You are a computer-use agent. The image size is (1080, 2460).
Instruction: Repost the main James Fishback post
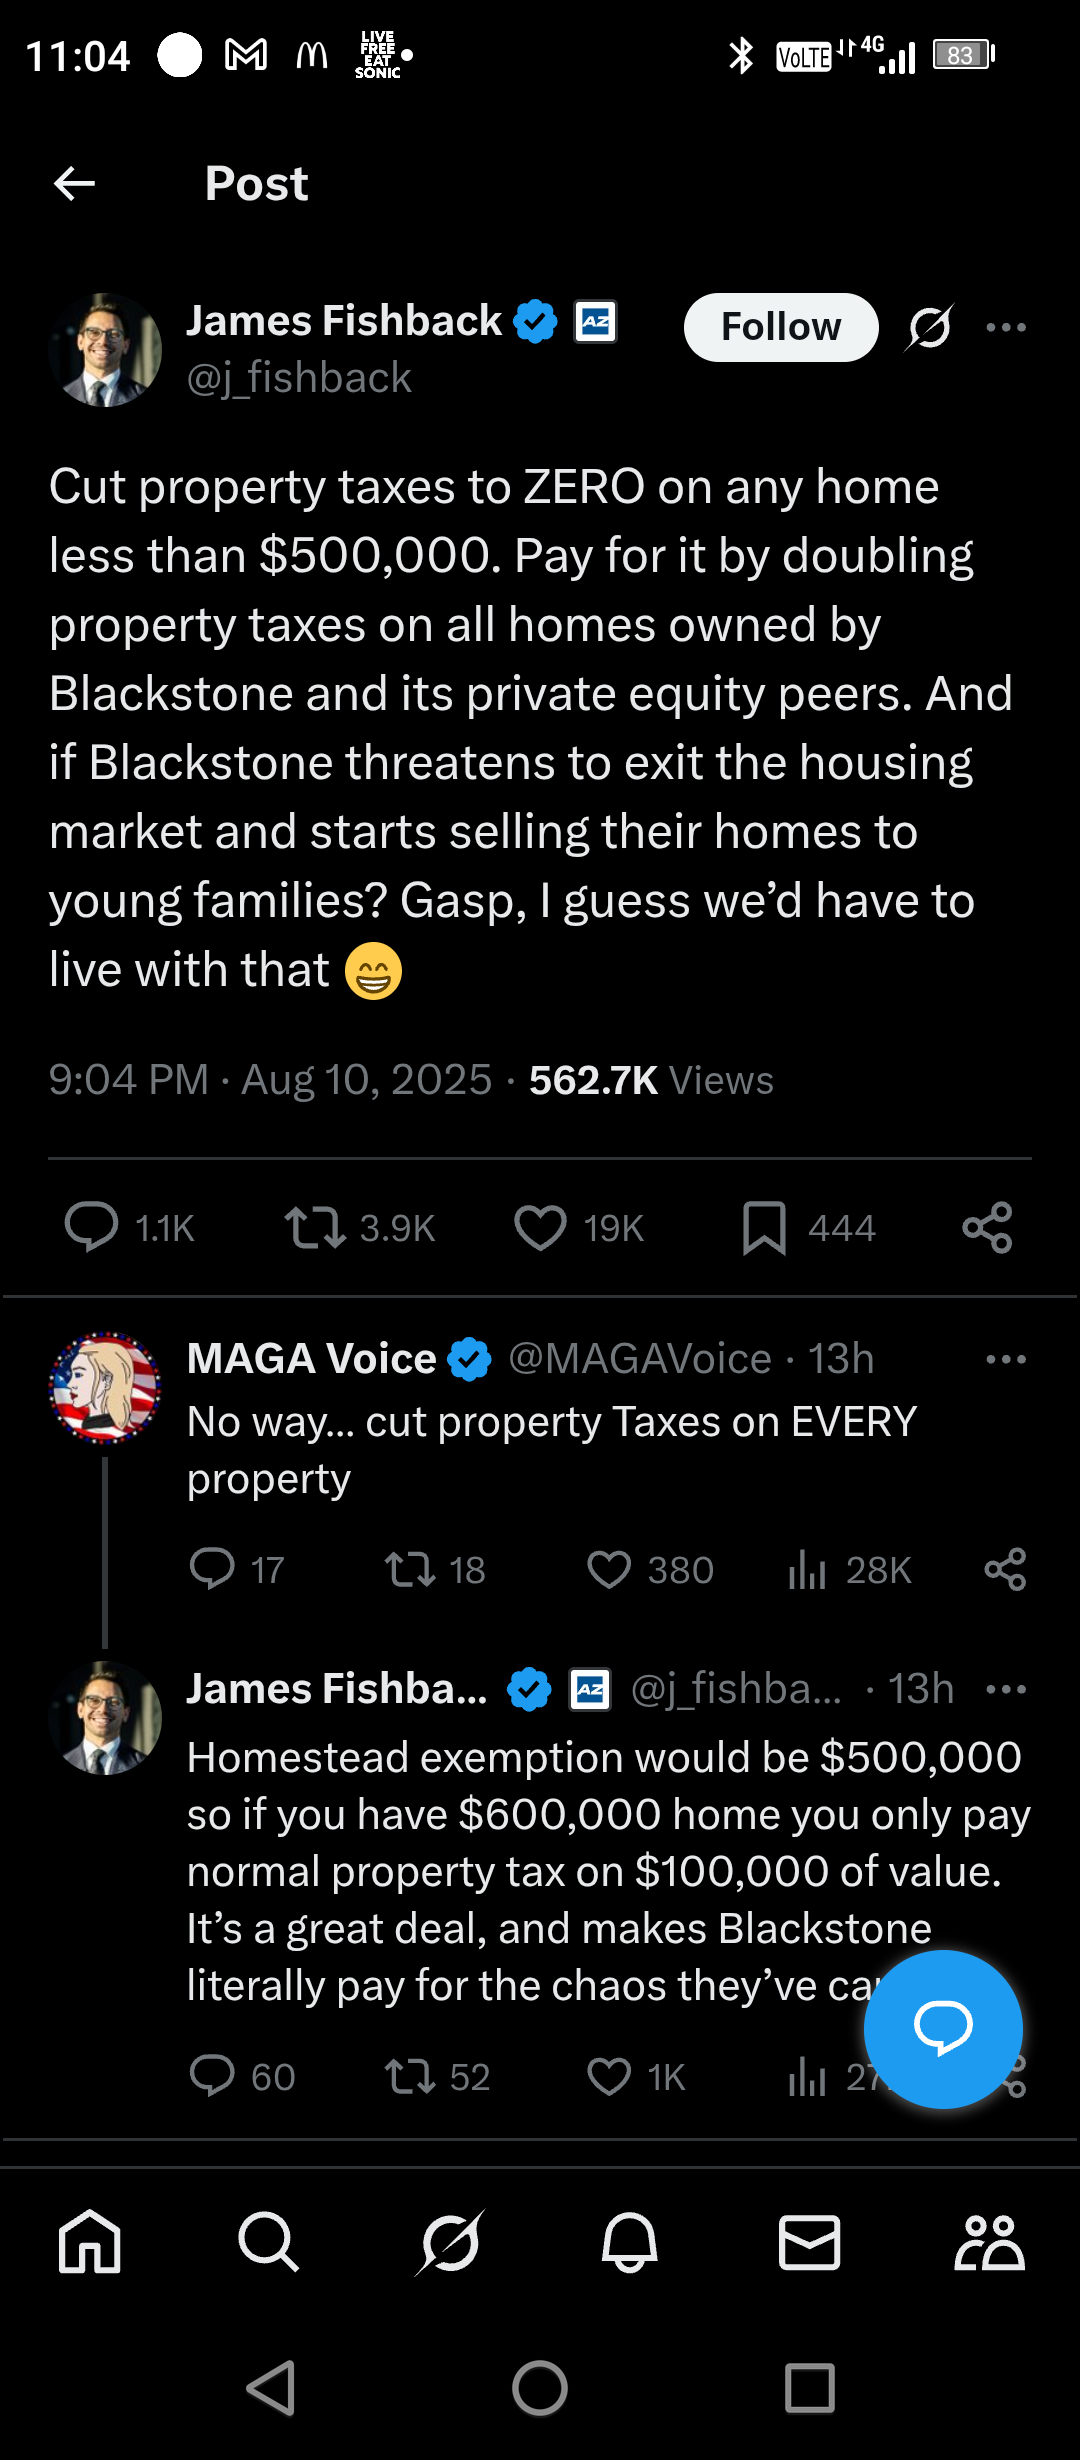coord(315,1228)
